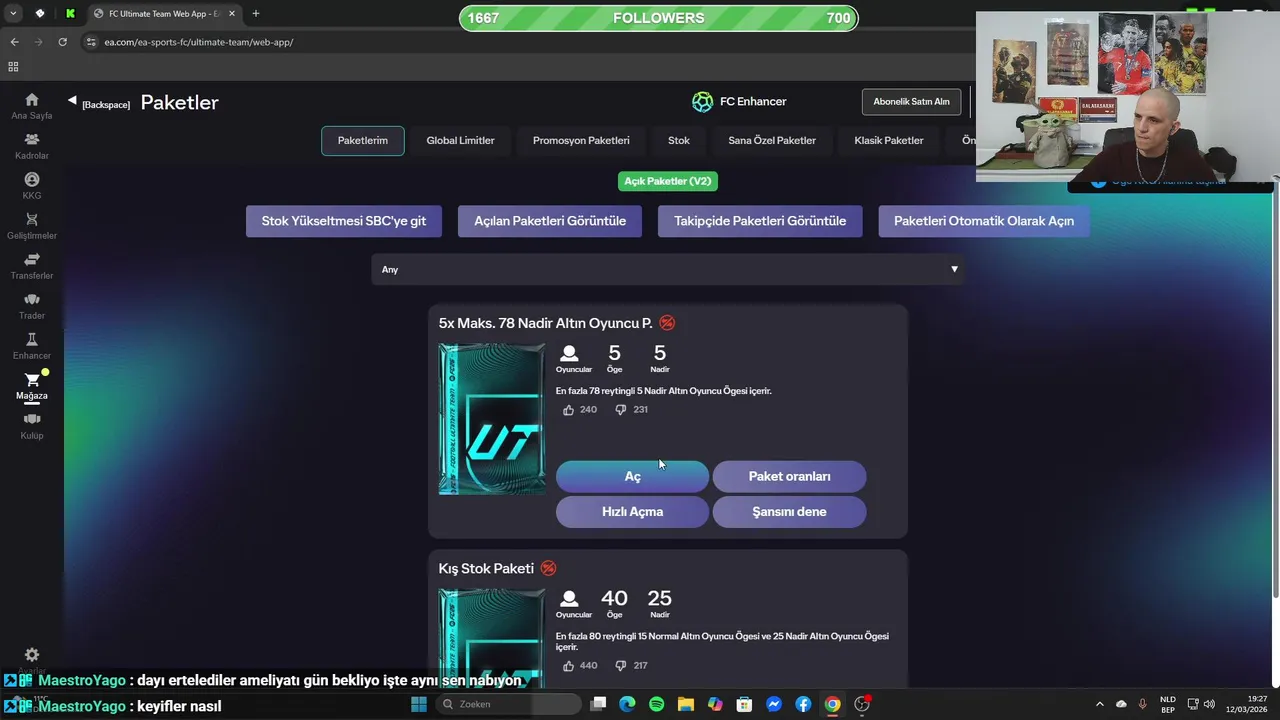Click Paketleri Otomatik Olarak Açın
Image resolution: width=1280 pixels, height=720 pixels.
click(x=984, y=221)
